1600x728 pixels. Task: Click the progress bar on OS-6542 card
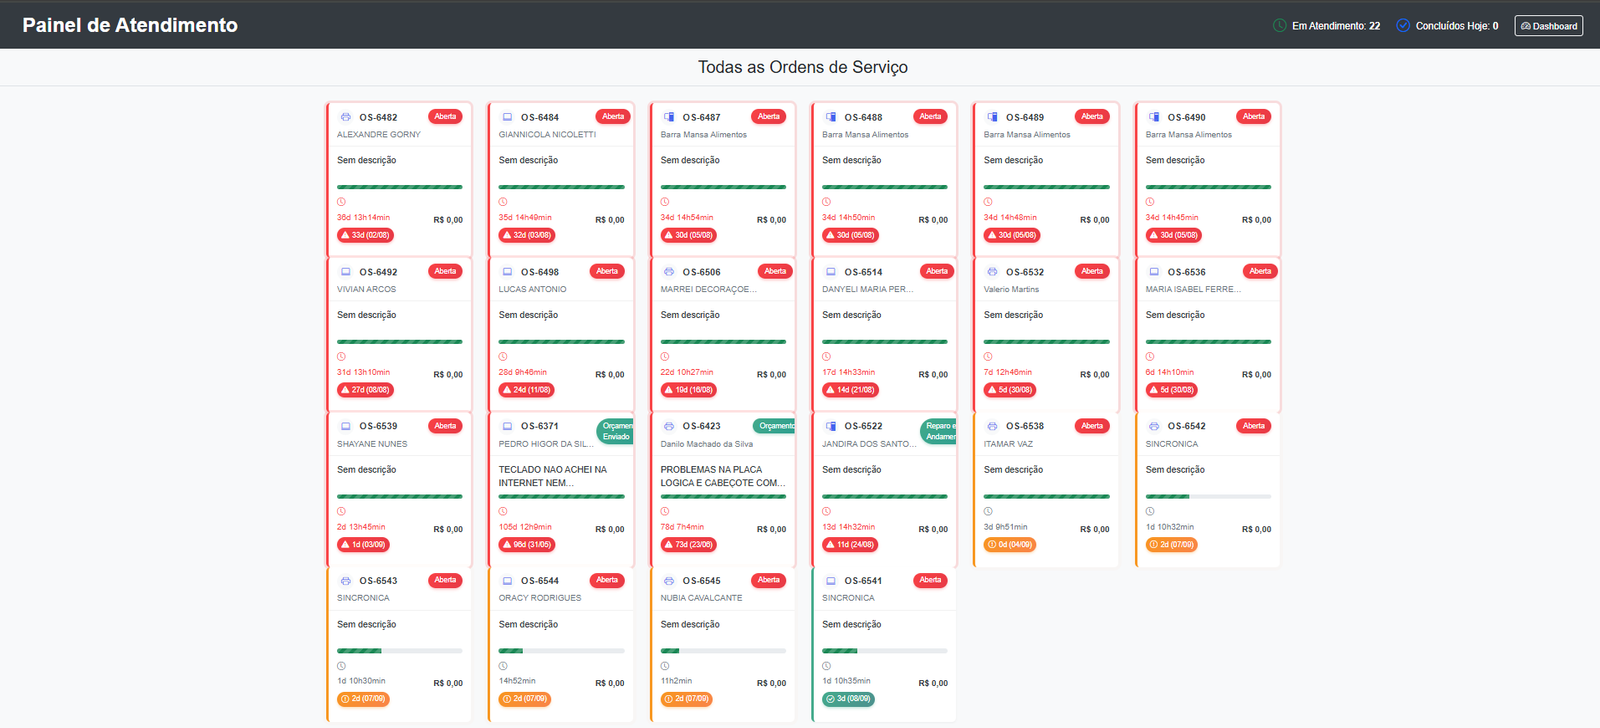tap(1208, 496)
